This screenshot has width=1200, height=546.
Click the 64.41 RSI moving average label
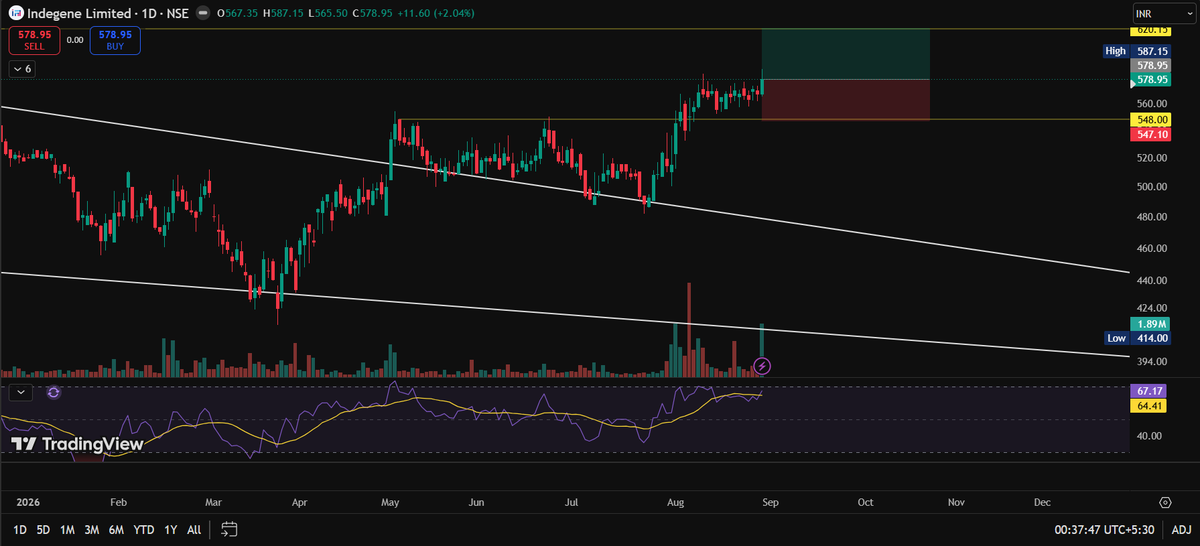[1150, 406]
